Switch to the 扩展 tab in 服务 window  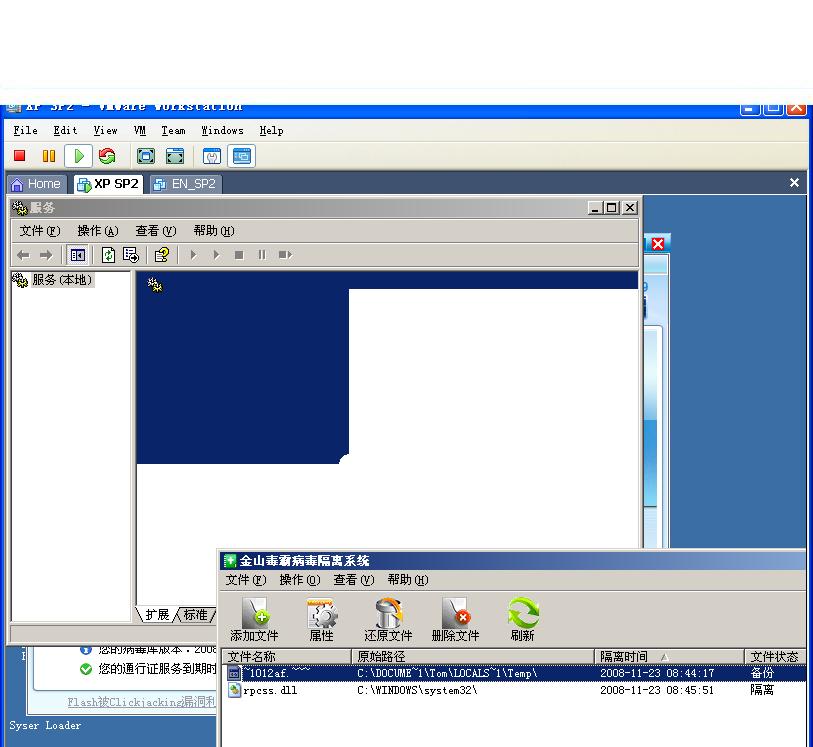tap(157, 615)
